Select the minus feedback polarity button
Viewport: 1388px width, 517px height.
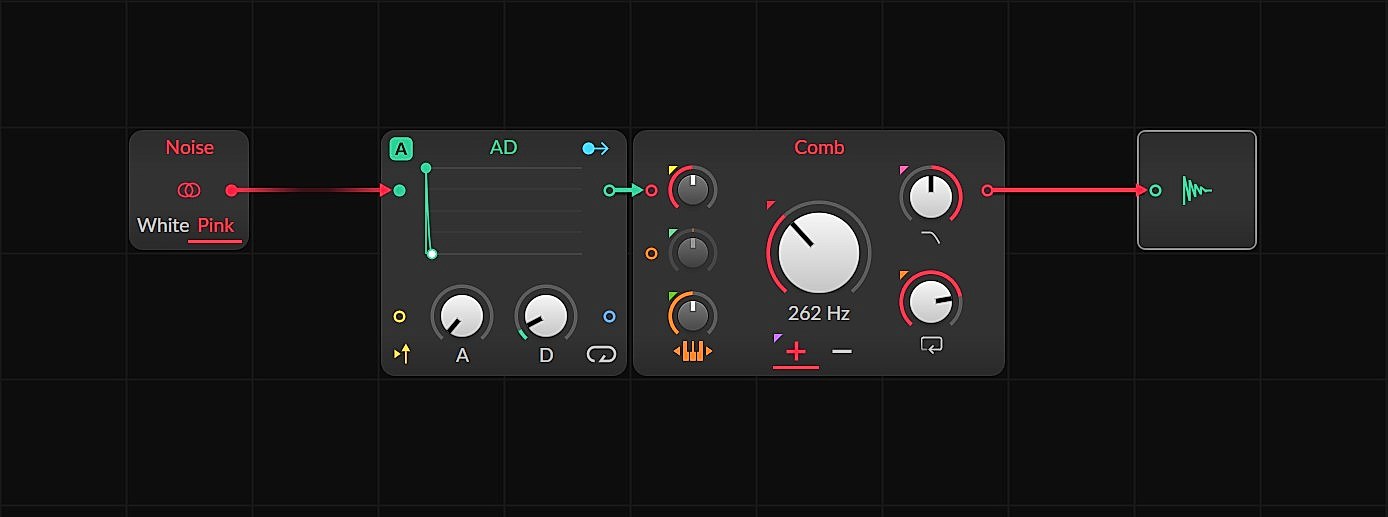coord(842,351)
